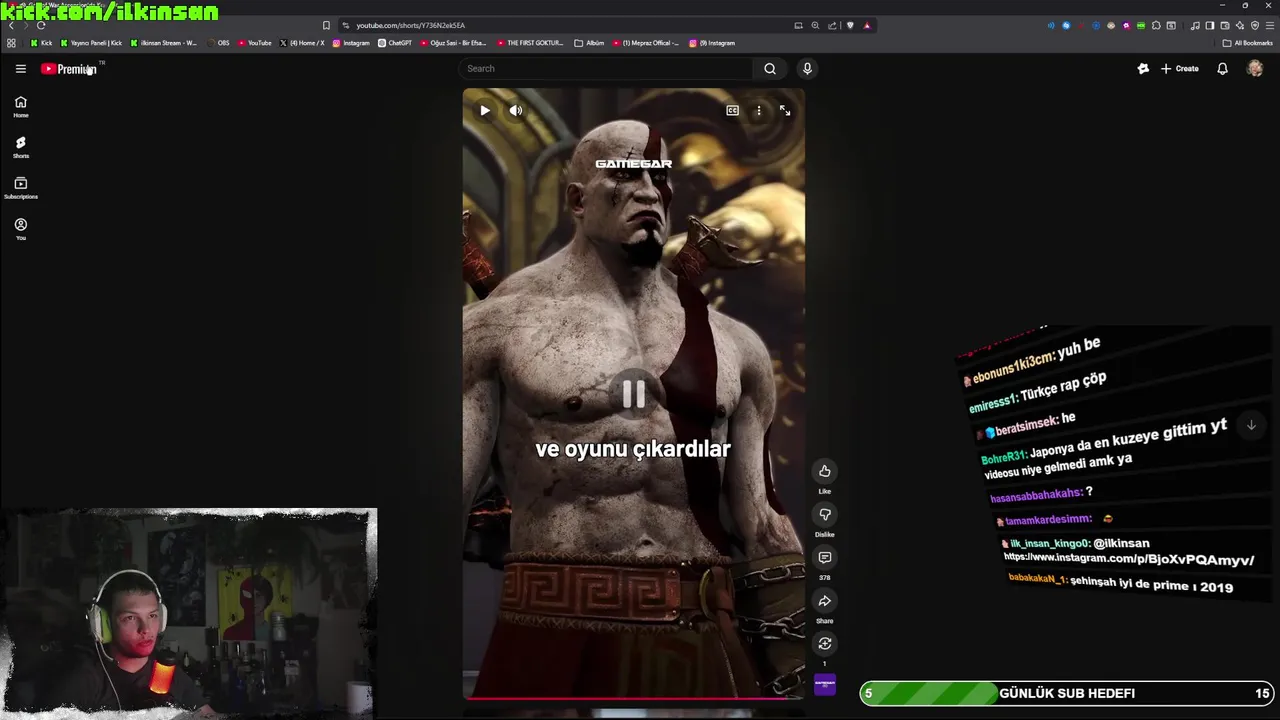This screenshot has height=720, width=1280.
Task: Click the Remix icon below Share
Action: click(x=825, y=643)
